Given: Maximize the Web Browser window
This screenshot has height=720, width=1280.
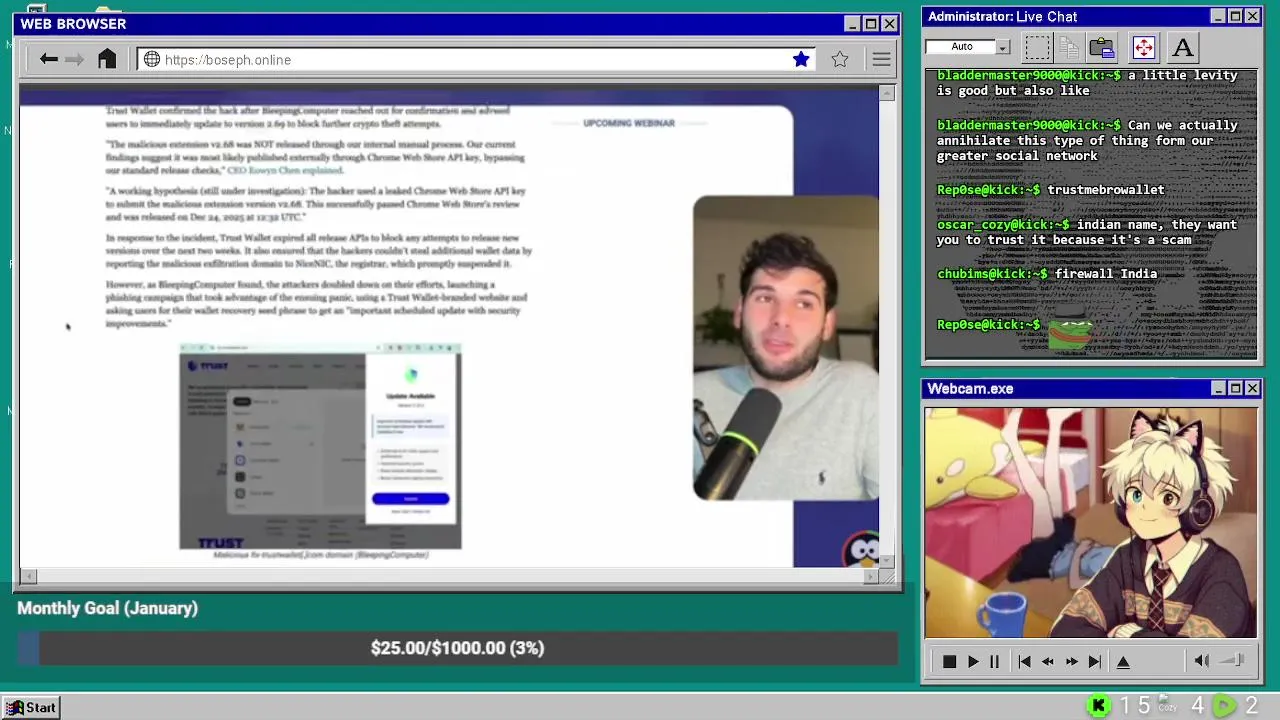Looking at the screenshot, I should (x=870, y=24).
